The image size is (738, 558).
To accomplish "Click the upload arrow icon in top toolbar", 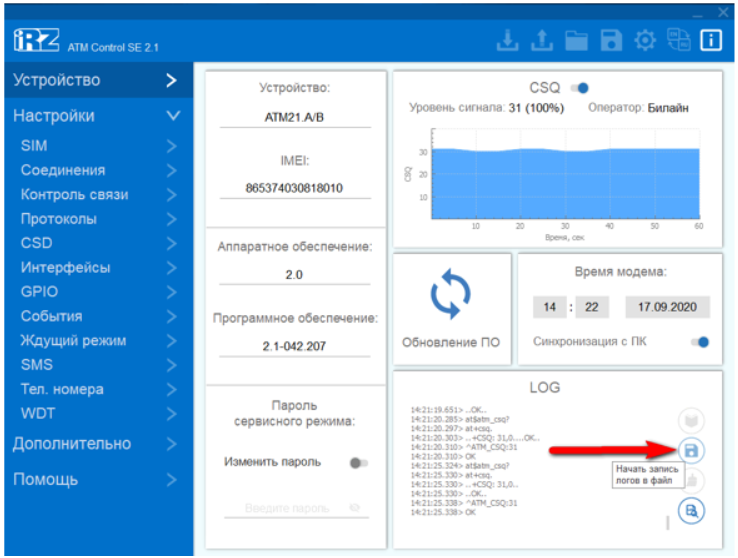I will pyautogui.click(x=542, y=41).
